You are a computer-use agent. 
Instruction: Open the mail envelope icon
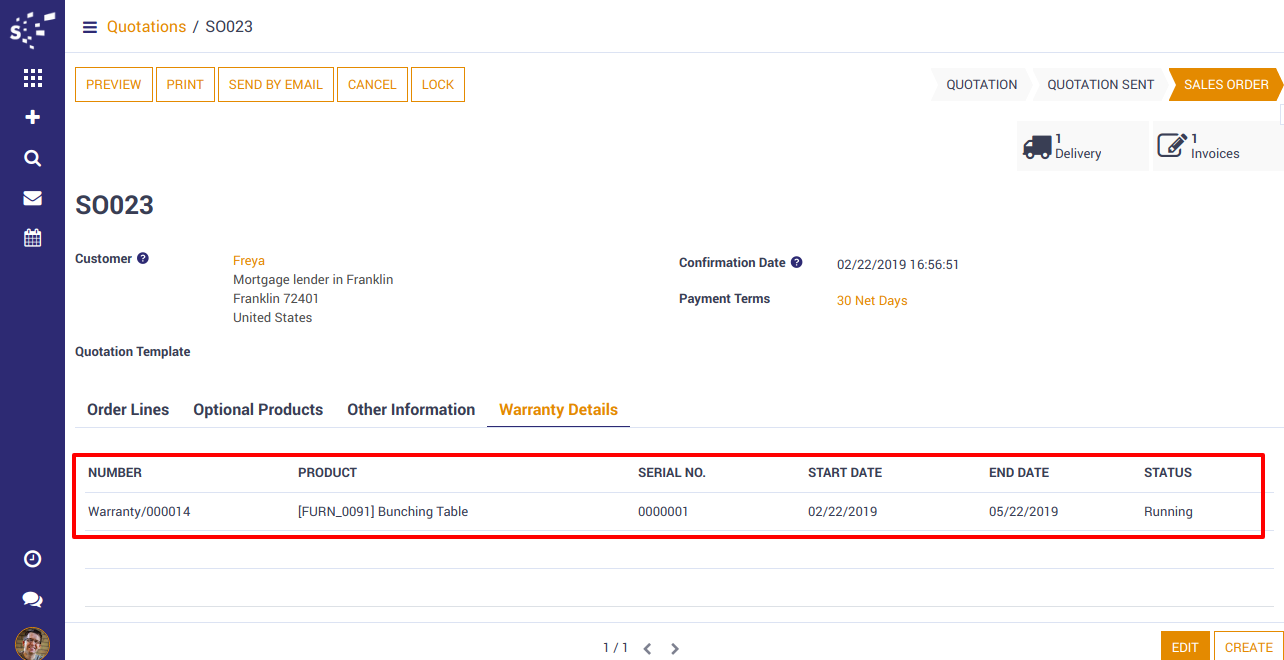click(x=32, y=198)
